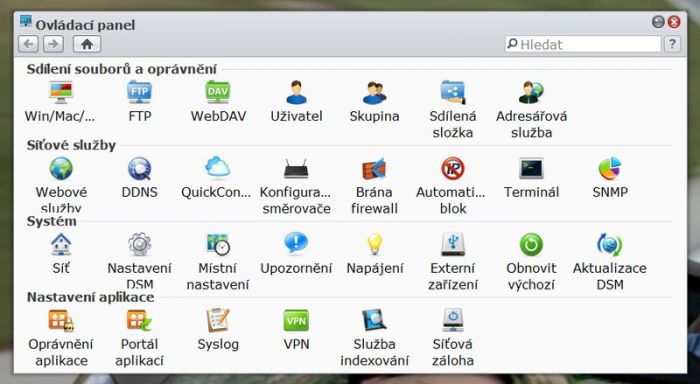Go to control panel home button
Image resolution: width=700 pixels, height=384 pixels.
[87, 44]
